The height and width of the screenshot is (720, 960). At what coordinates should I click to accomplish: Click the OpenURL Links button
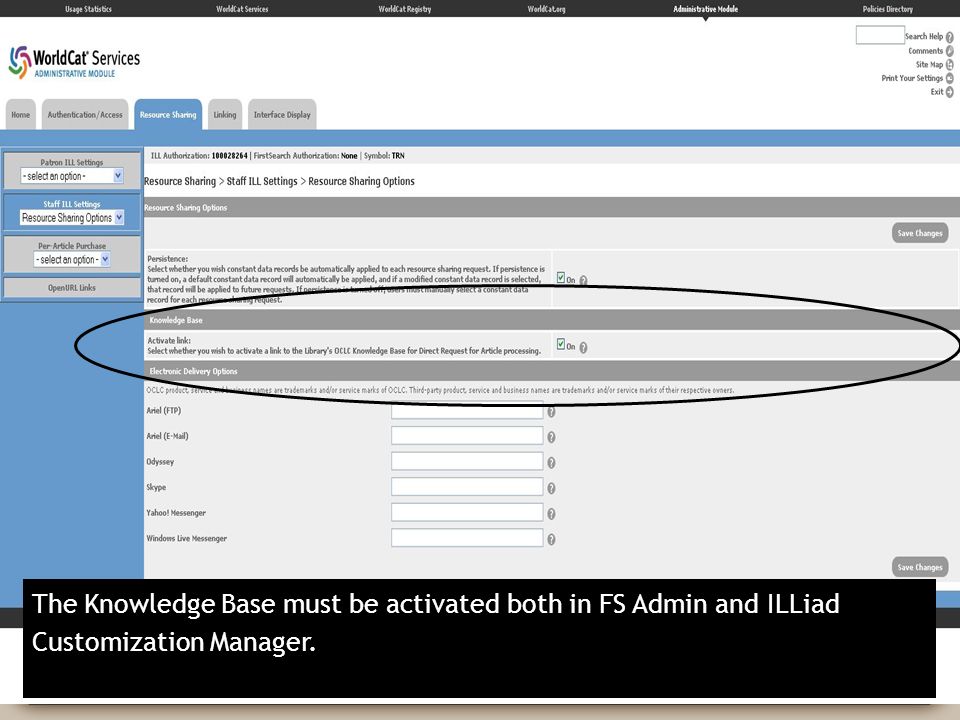(x=72, y=288)
